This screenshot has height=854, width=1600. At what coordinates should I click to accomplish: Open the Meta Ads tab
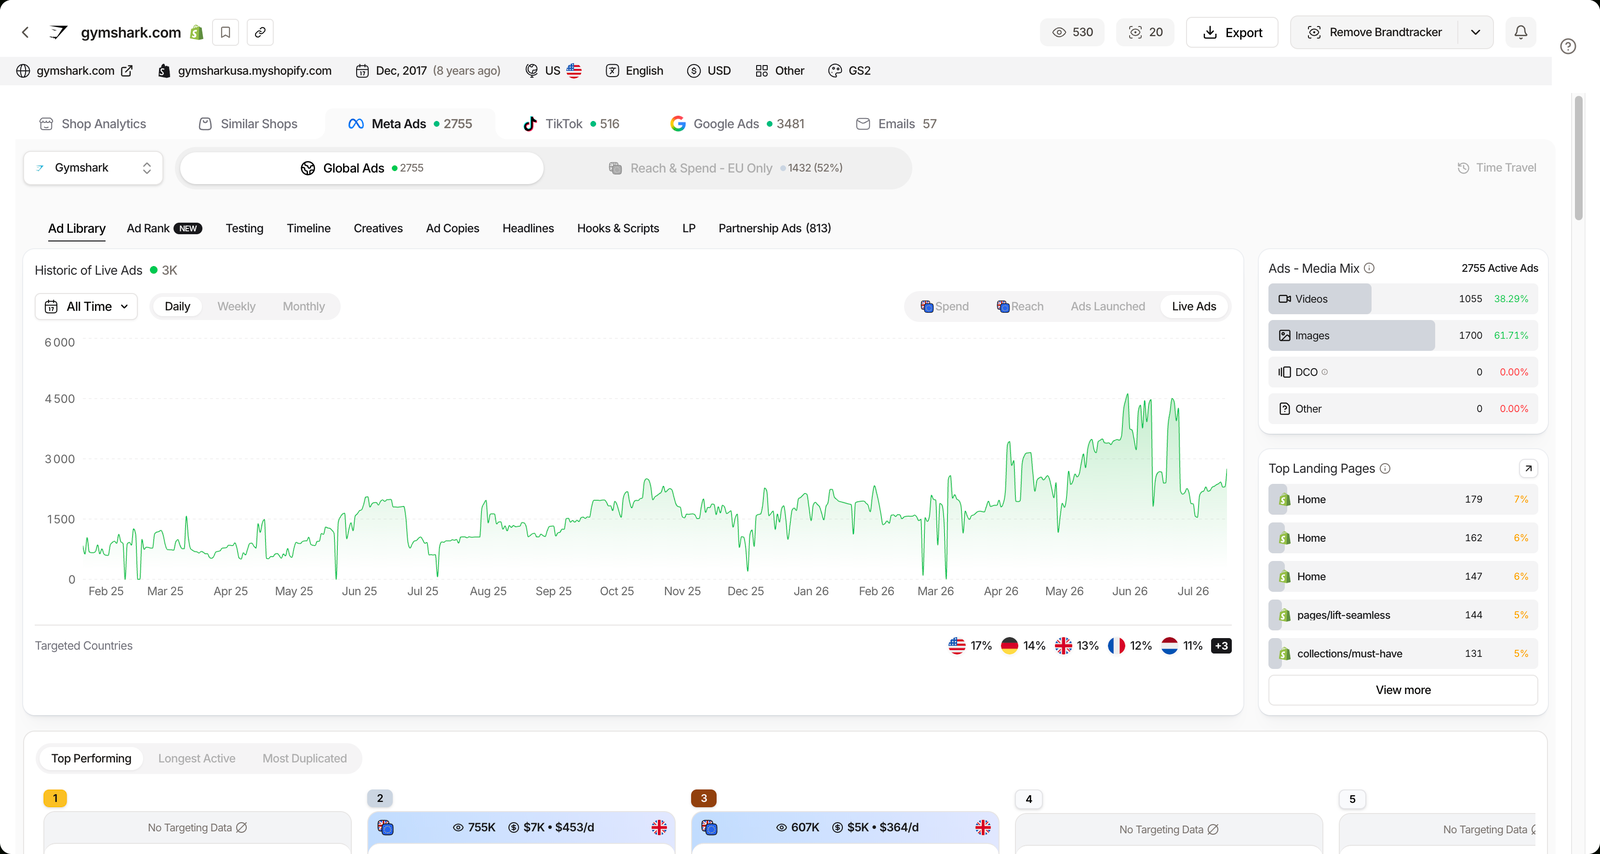click(410, 124)
